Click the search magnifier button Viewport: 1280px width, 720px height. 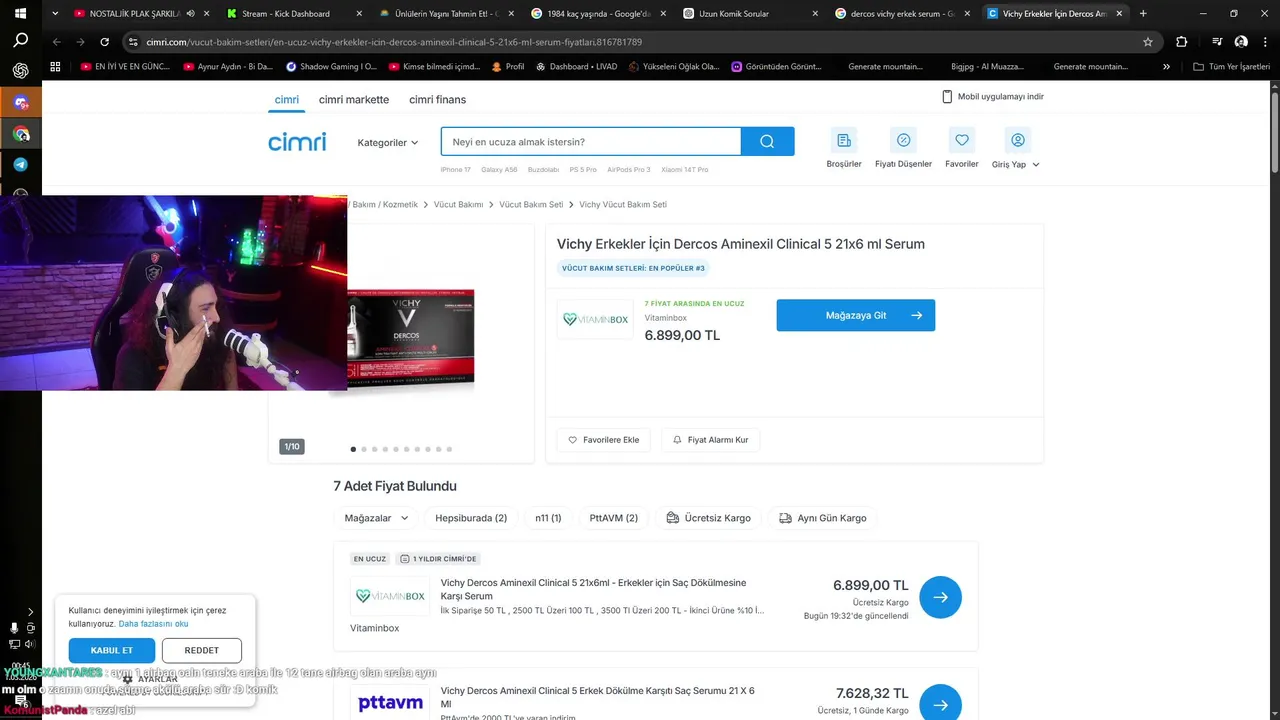(x=767, y=141)
